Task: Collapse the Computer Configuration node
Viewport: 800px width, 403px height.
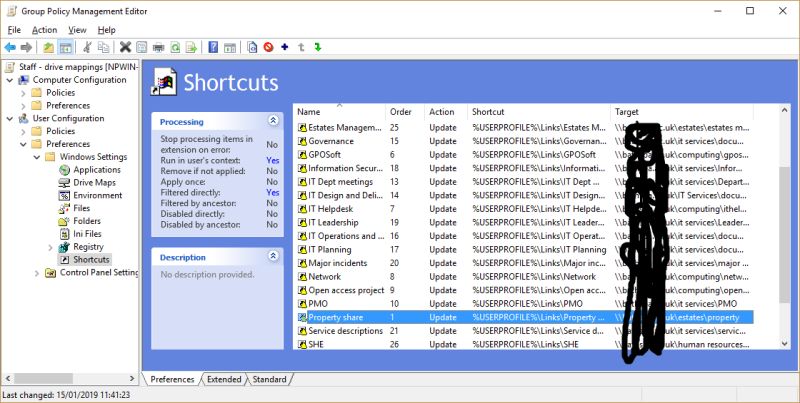Action: [10, 80]
